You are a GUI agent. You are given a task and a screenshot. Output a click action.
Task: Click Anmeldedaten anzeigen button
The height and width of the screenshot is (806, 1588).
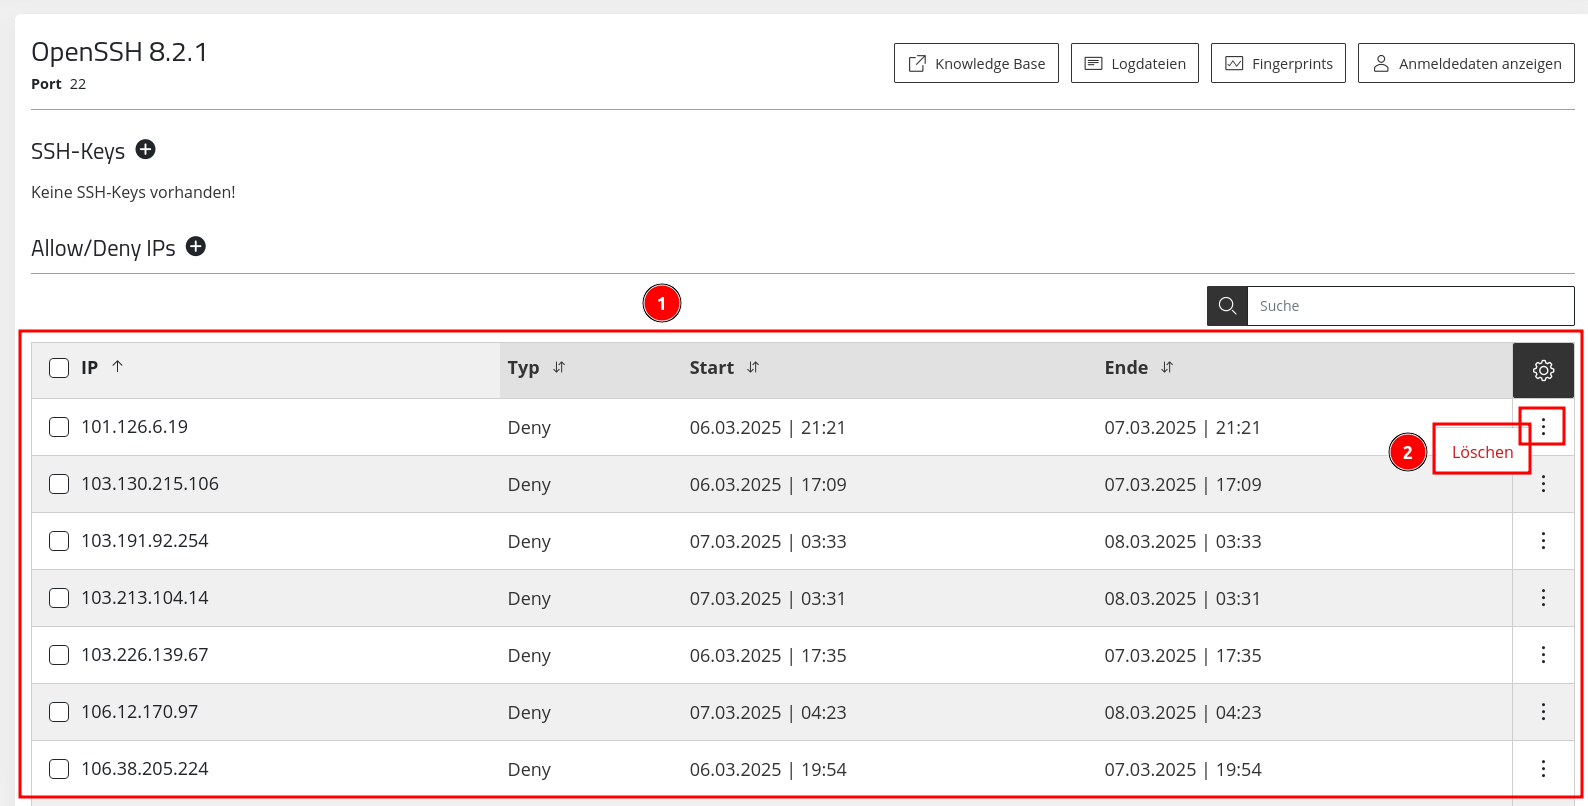[x=1466, y=63]
